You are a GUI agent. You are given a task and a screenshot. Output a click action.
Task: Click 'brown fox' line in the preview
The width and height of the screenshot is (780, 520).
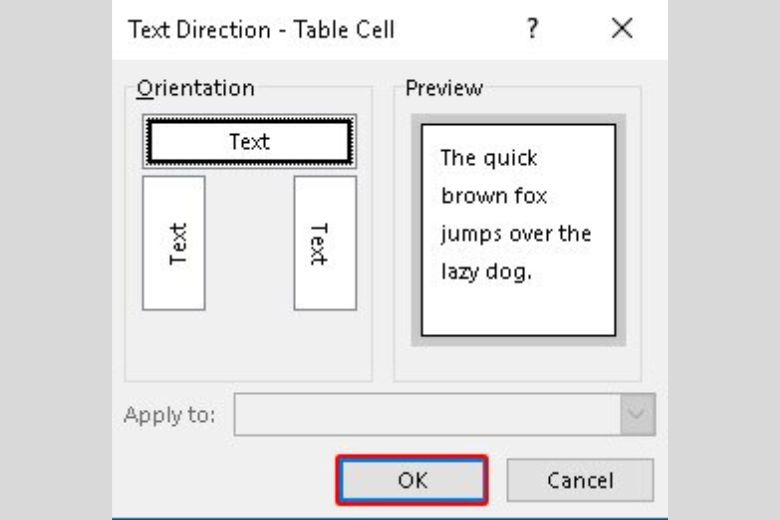[x=494, y=196]
